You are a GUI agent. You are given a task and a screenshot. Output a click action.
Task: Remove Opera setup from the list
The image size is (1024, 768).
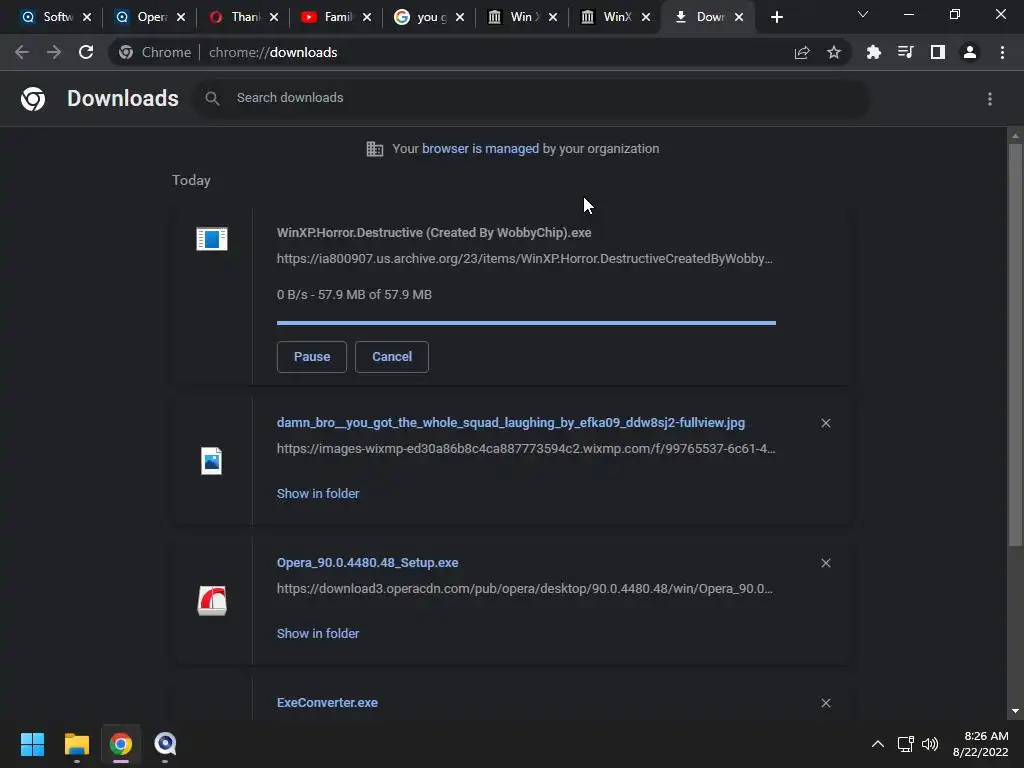click(825, 563)
